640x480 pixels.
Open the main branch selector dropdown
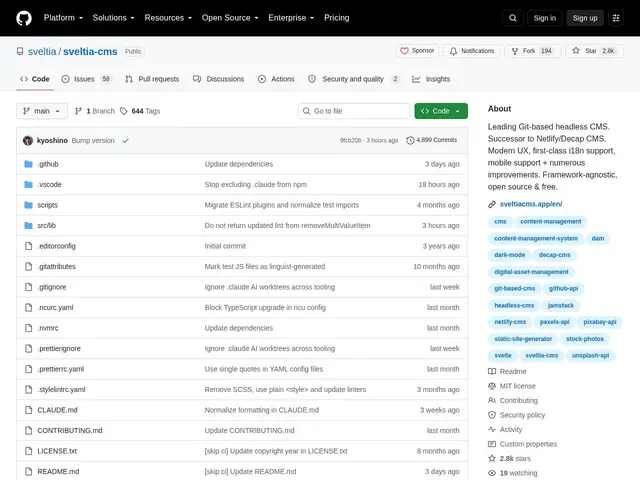click(x=42, y=111)
